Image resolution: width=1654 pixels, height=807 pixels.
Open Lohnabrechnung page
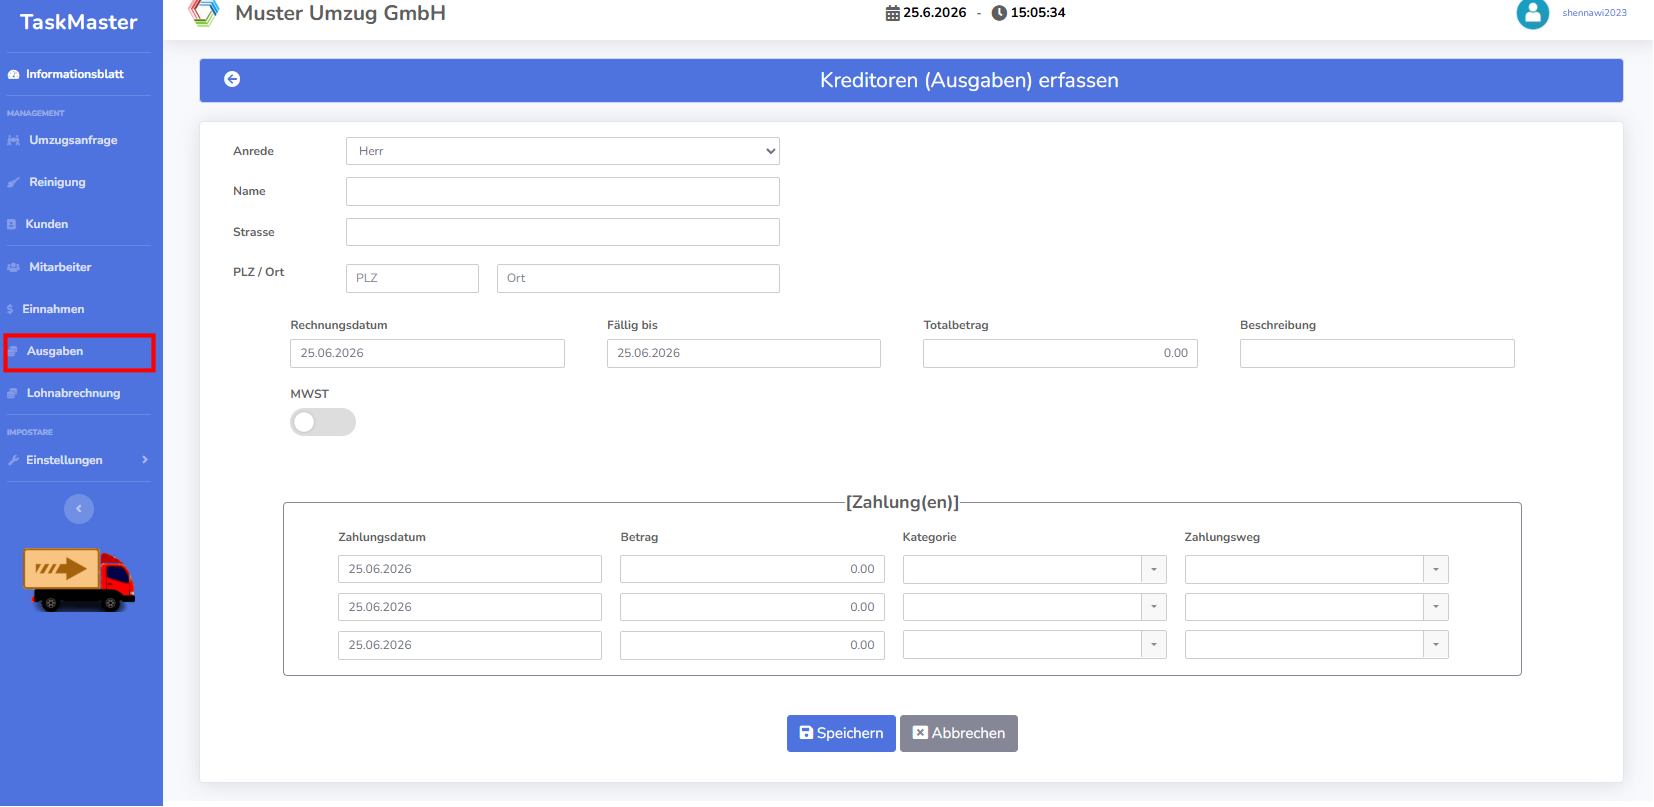click(x=73, y=394)
